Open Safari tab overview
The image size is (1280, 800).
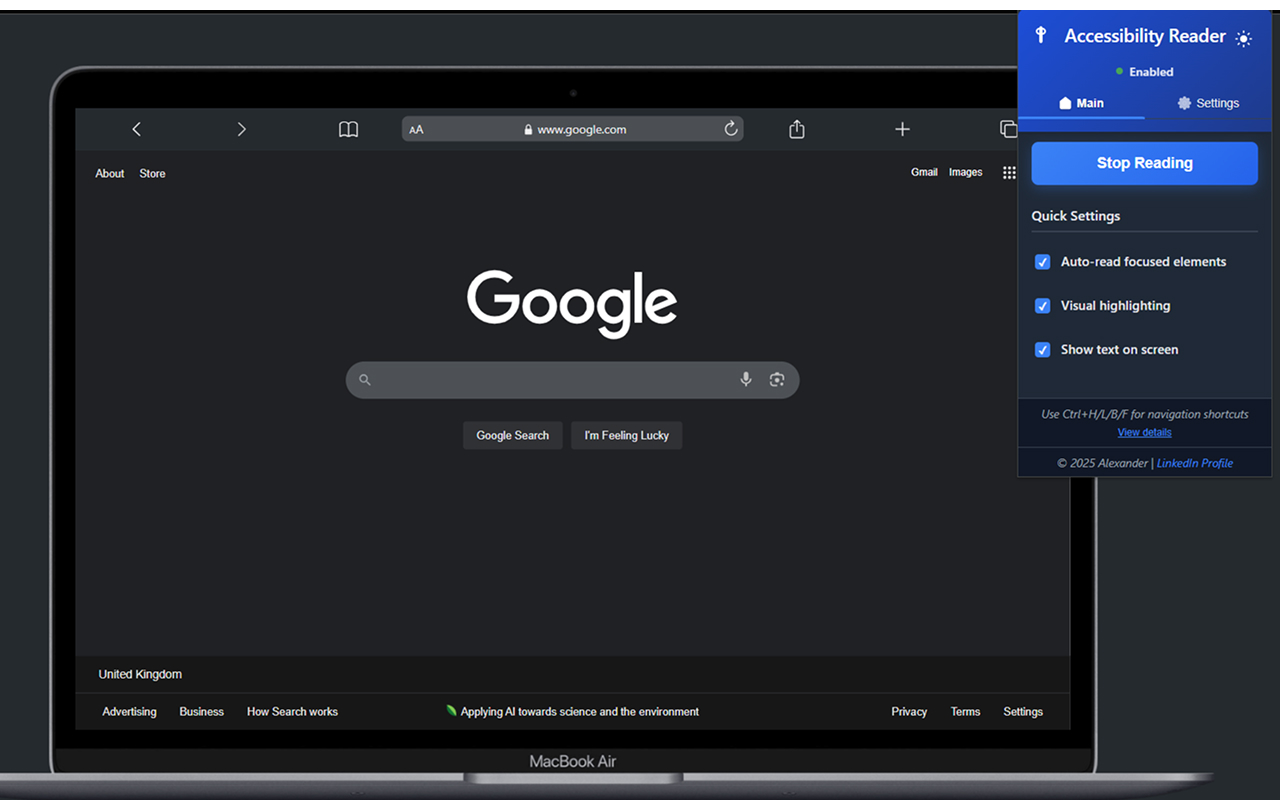coord(1008,129)
